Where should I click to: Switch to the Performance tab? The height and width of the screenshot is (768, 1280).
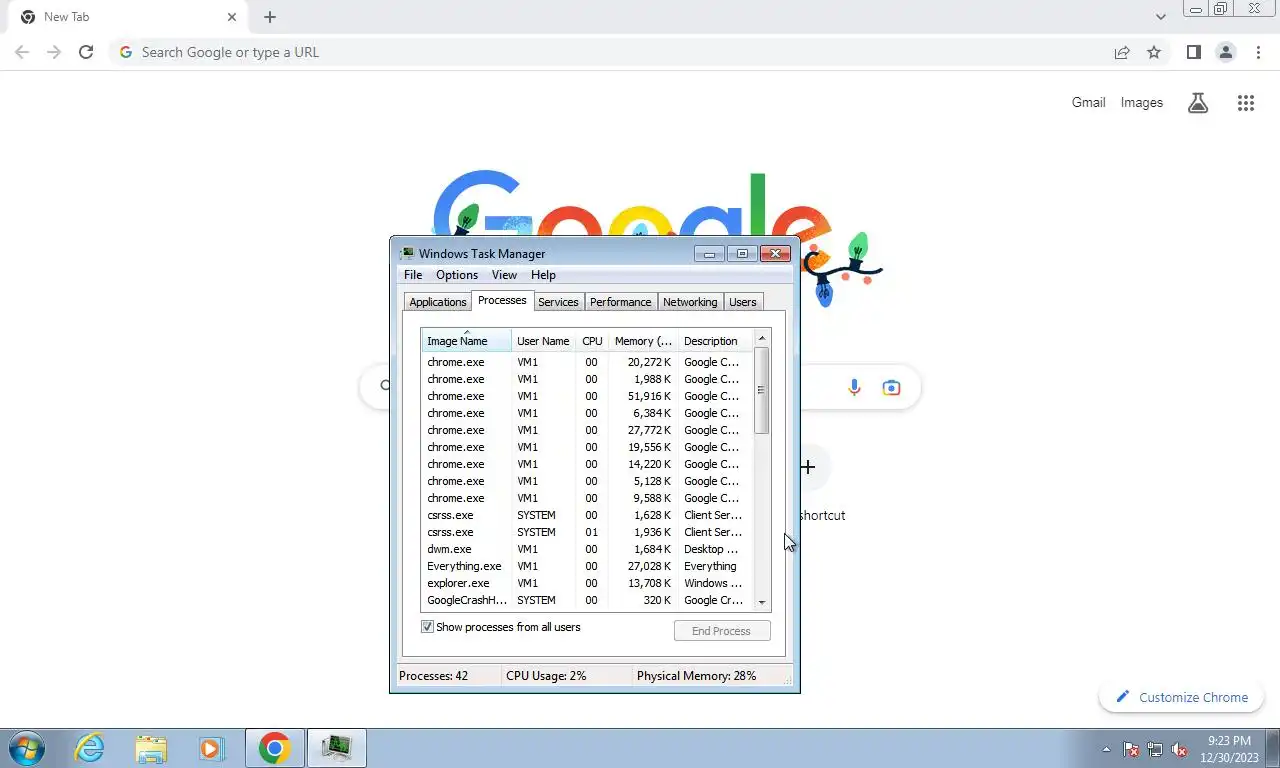pyautogui.click(x=620, y=302)
